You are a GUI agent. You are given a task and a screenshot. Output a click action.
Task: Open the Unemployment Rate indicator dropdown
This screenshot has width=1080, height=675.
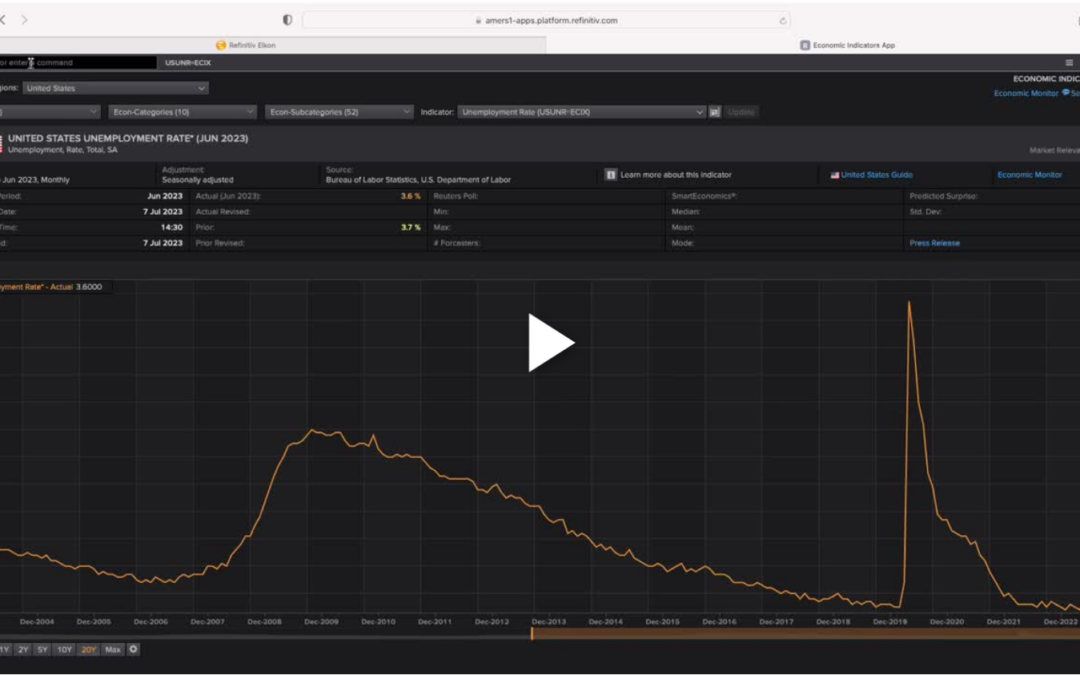581,112
